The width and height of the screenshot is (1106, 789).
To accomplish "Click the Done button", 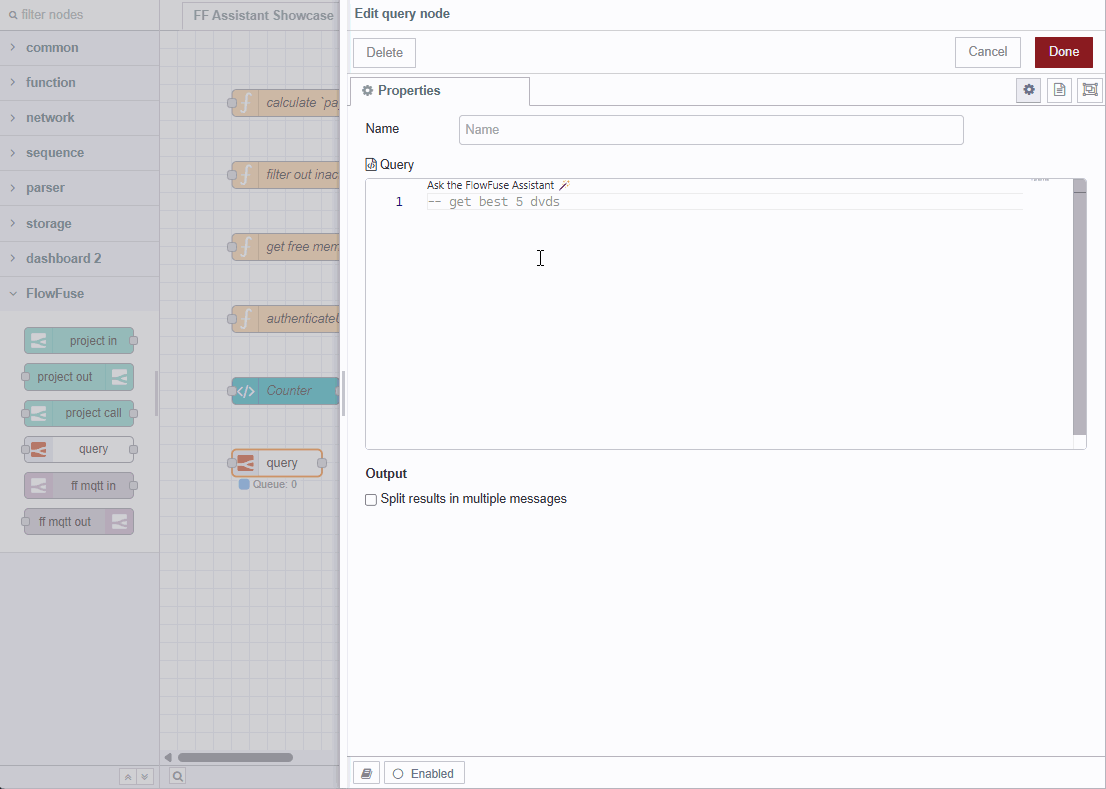I will (x=1063, y=52).
